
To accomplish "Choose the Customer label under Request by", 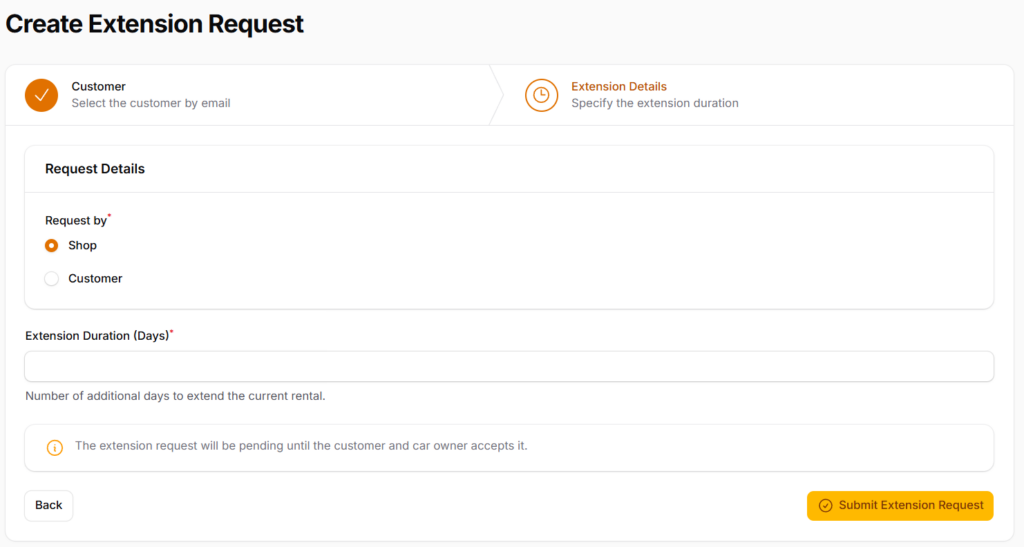I will point(95,279).
